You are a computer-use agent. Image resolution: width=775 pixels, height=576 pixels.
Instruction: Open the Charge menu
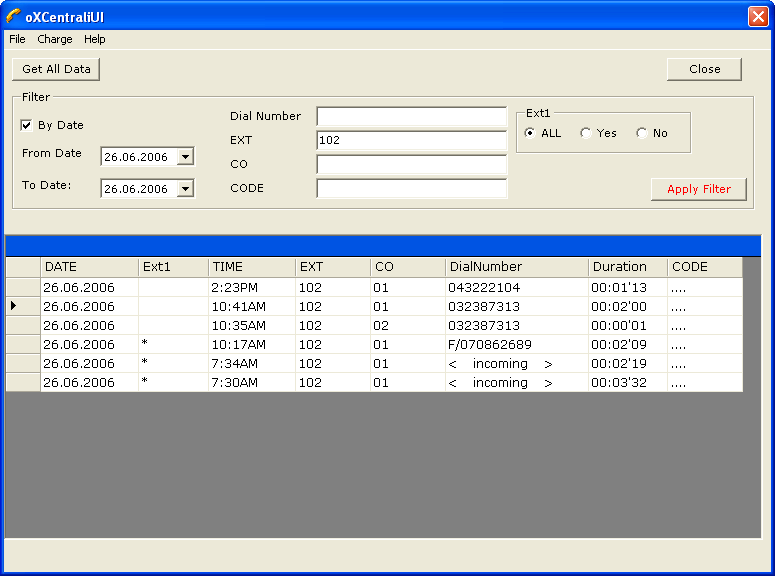coord(55,39)
